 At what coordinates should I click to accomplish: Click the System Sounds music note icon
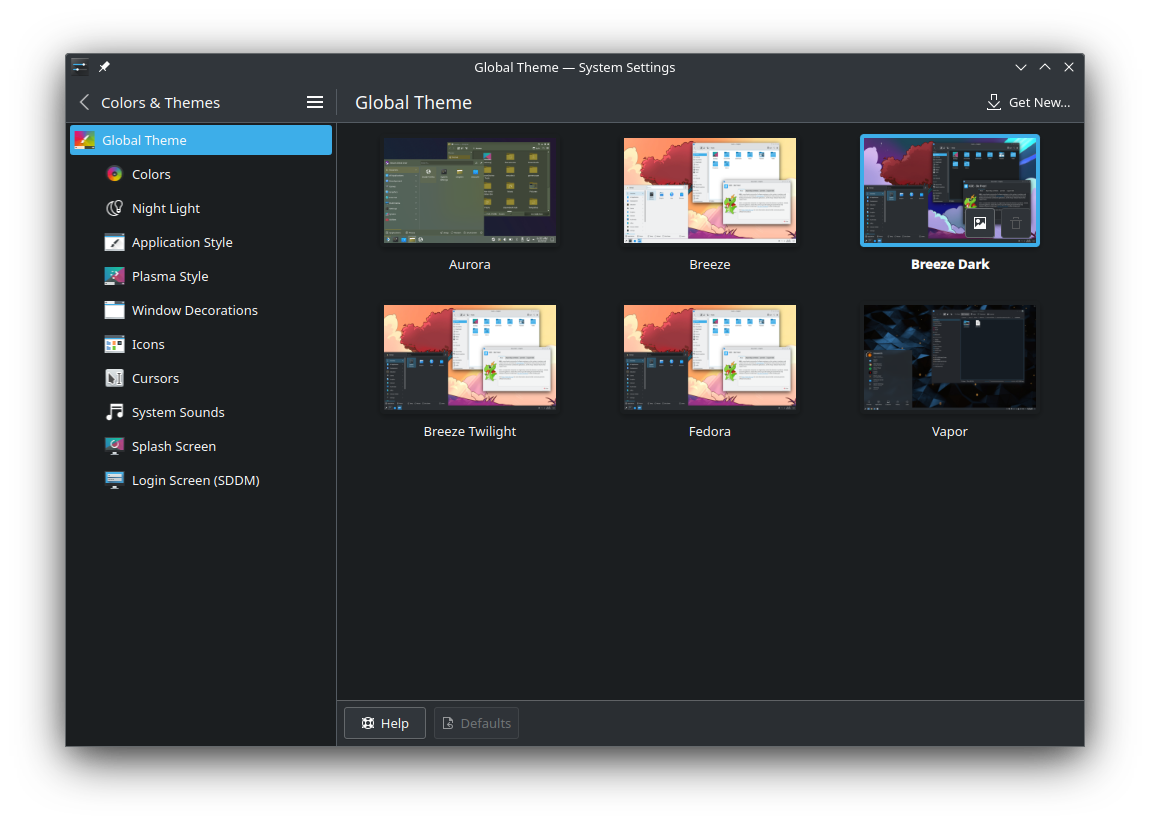click(114, 412)
